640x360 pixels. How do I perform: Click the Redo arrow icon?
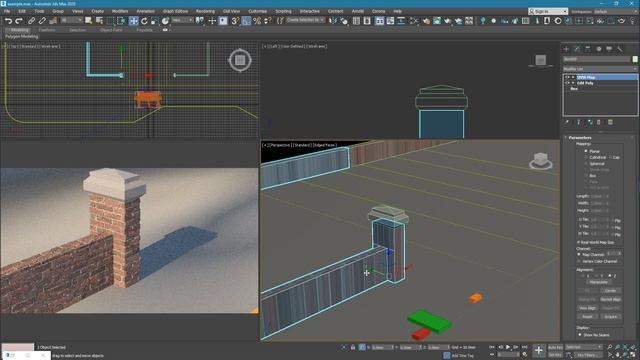(x=19, y=21)
